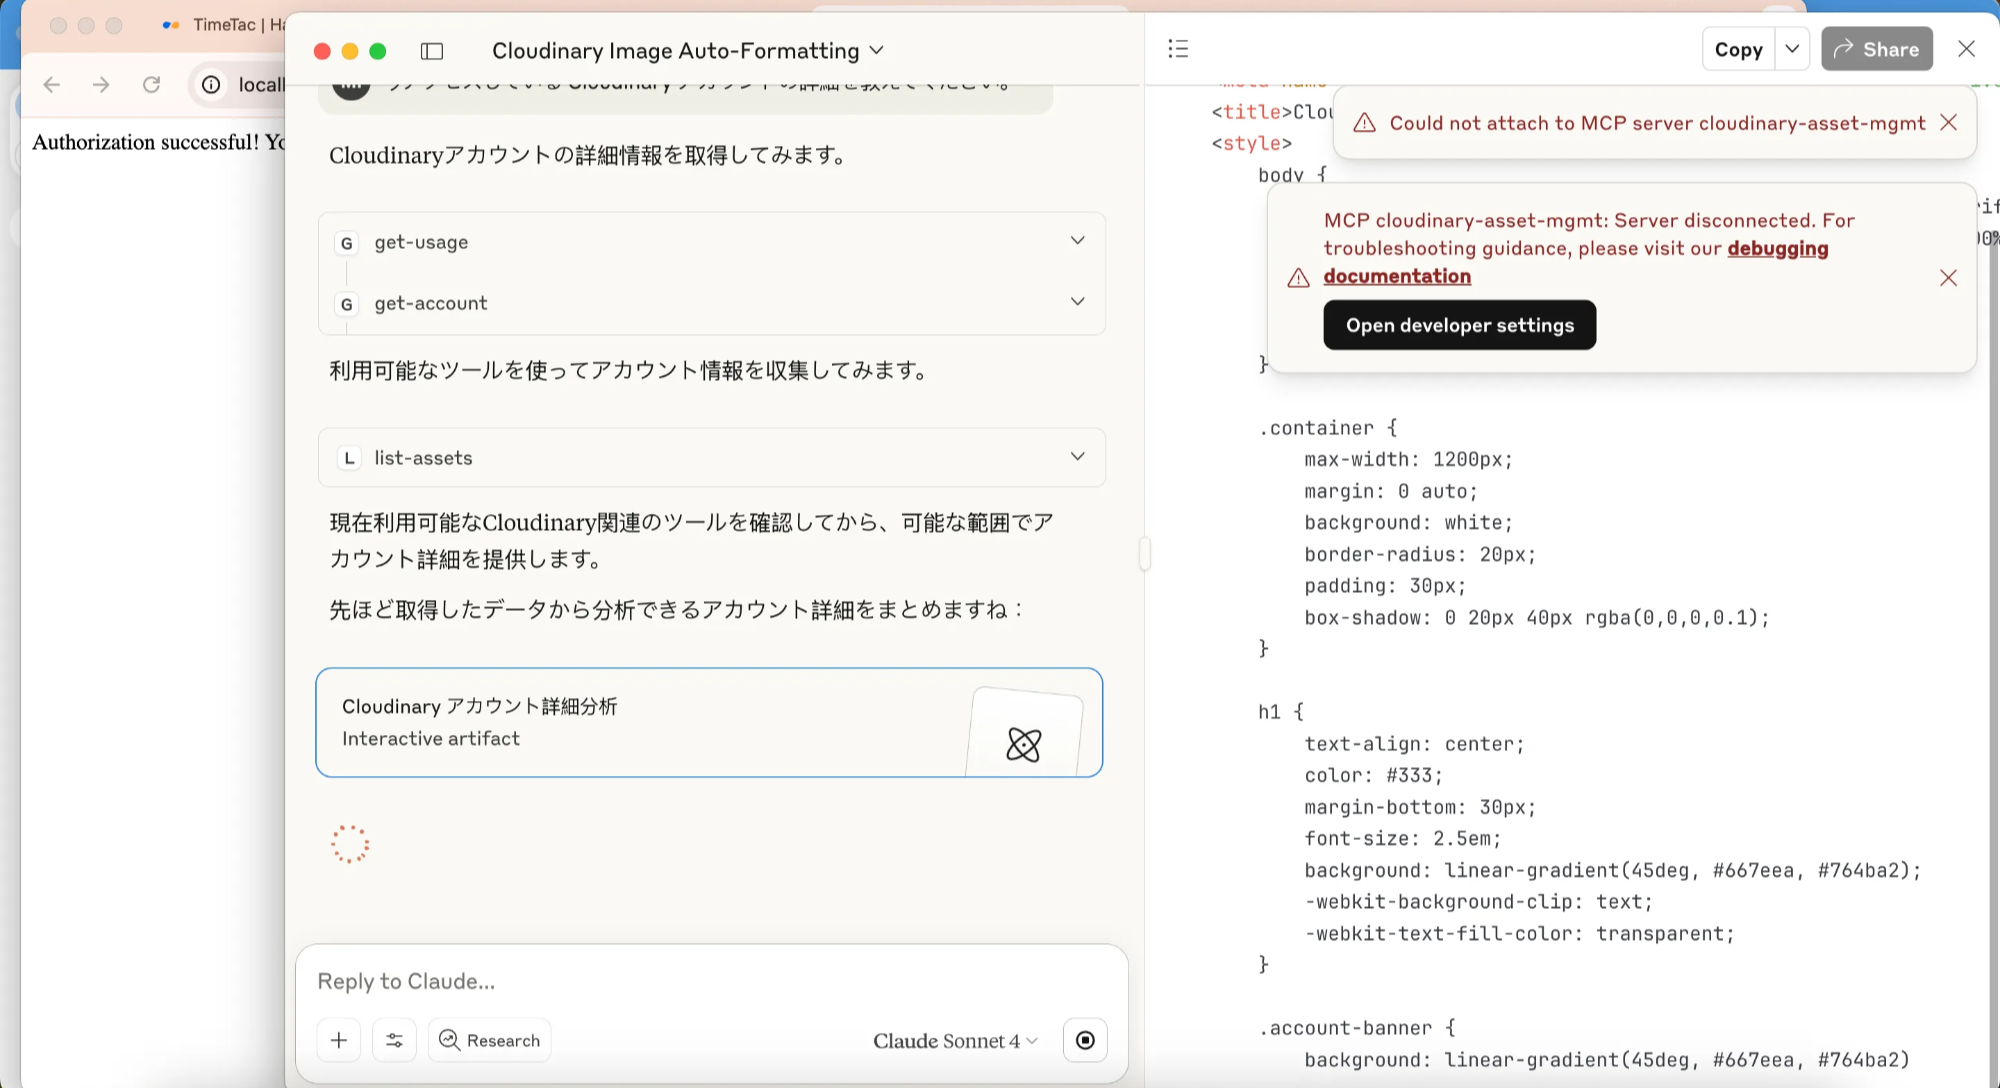Click the '.container {' line in the code
This screenshot has height=1088, width=2000.
pos(1328,428)
